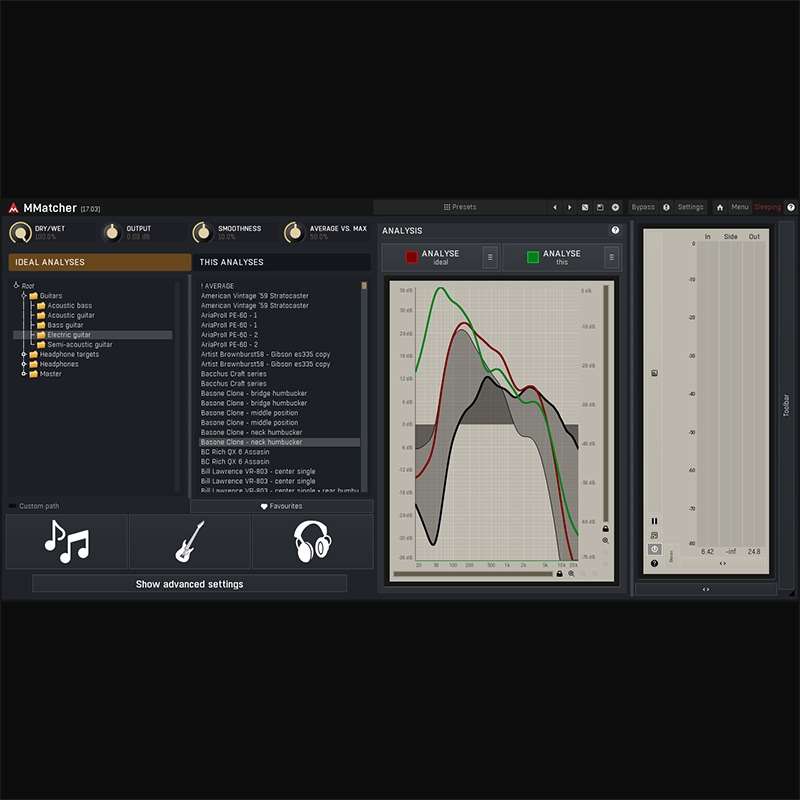Click the vertical zoom magnifier in graph

coord(606,540)
